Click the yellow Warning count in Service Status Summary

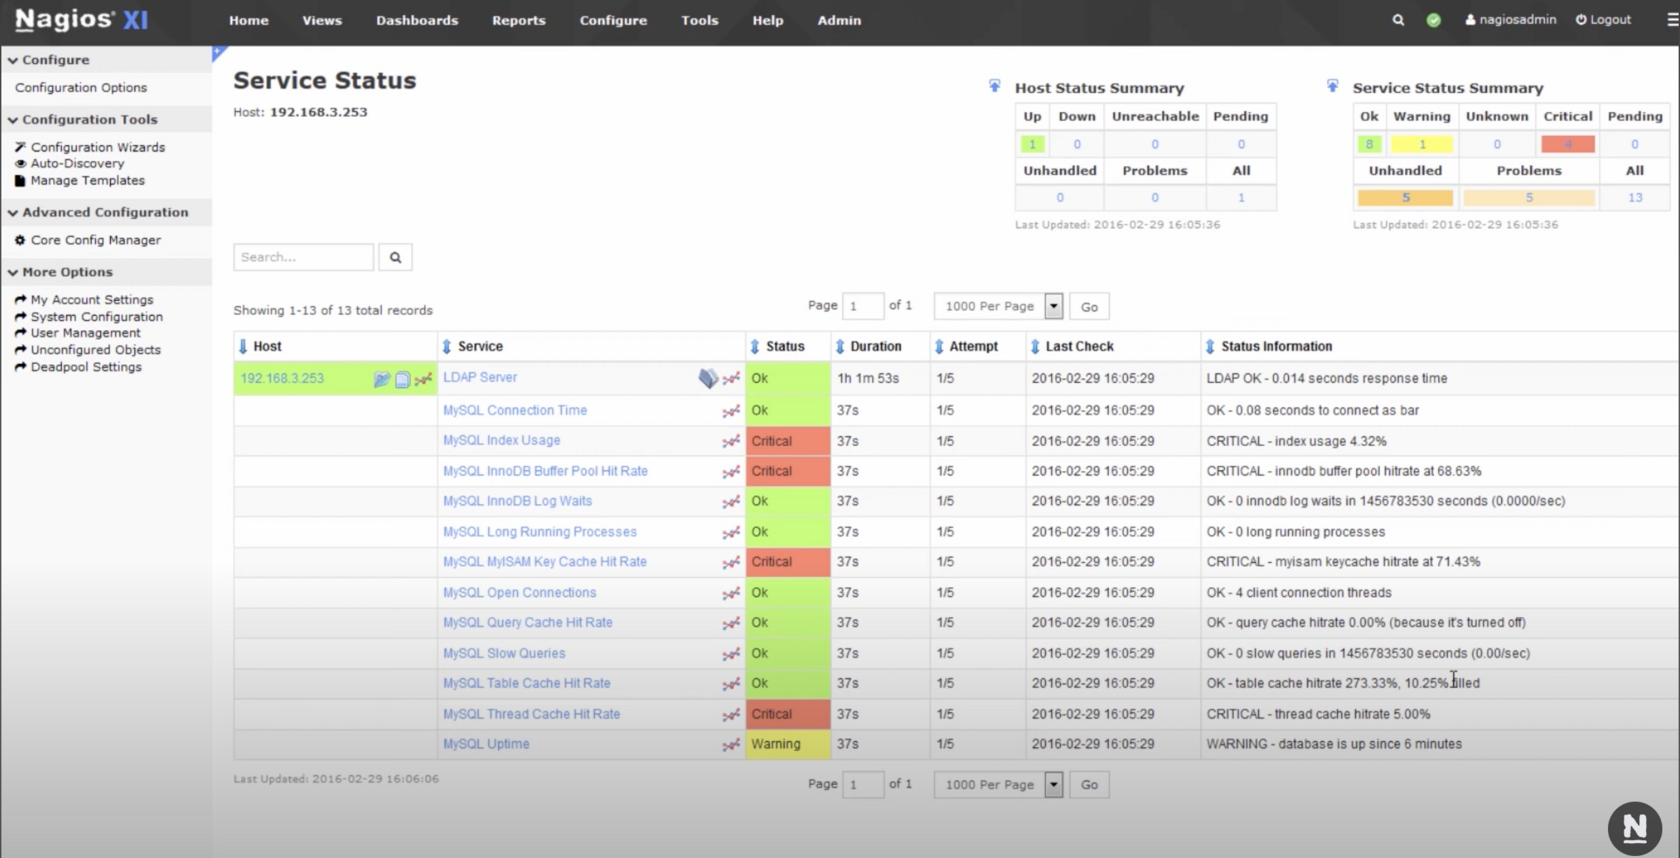(1422, 144)
